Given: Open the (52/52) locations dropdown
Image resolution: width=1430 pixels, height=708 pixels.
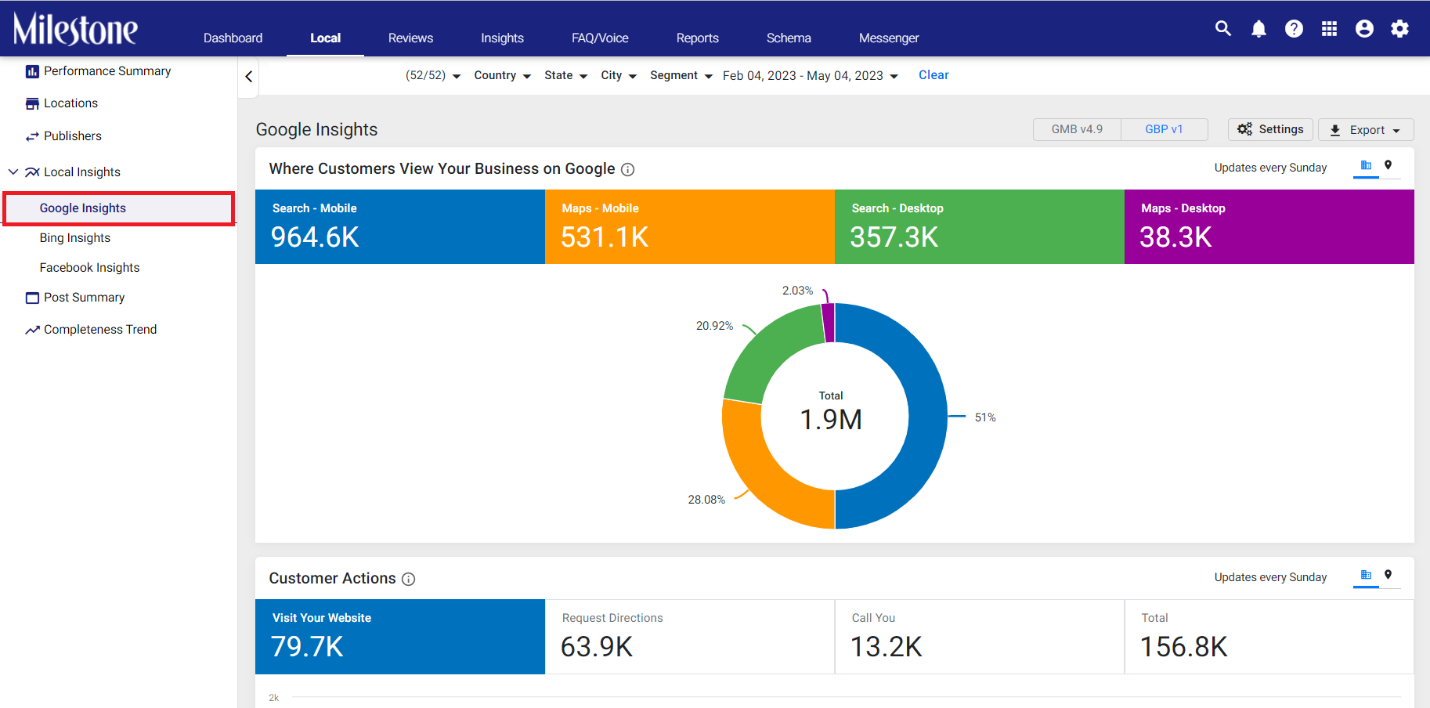Looking at the screenshot, I should (x=433, y=75).
